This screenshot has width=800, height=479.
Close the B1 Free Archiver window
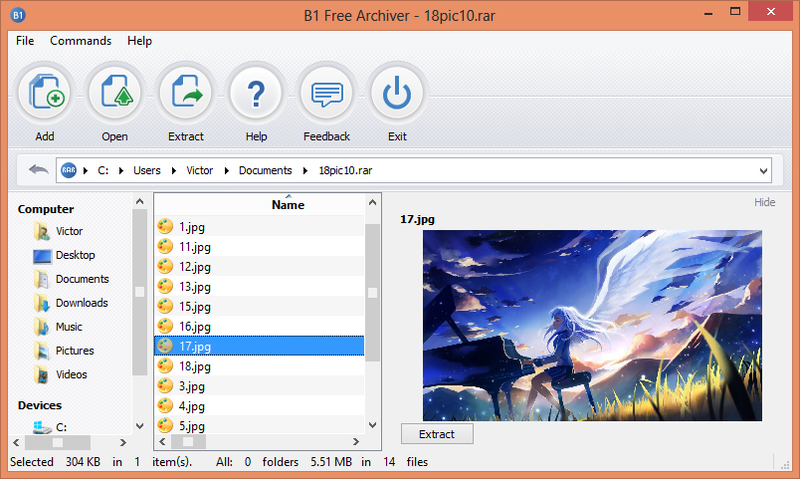point(771,12)
